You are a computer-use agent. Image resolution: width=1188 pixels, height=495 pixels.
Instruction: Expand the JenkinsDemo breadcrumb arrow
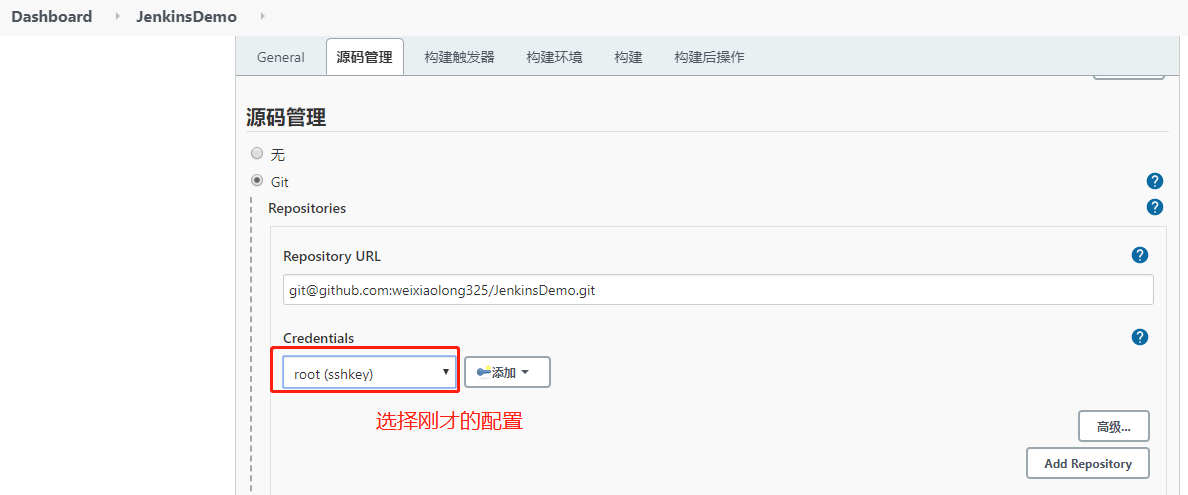(262, 16)
